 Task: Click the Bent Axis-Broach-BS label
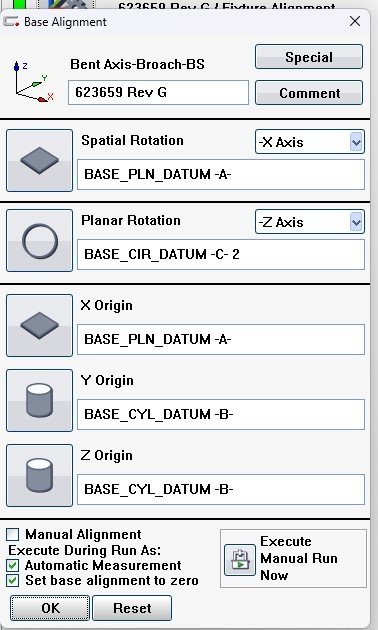(137, 64)
